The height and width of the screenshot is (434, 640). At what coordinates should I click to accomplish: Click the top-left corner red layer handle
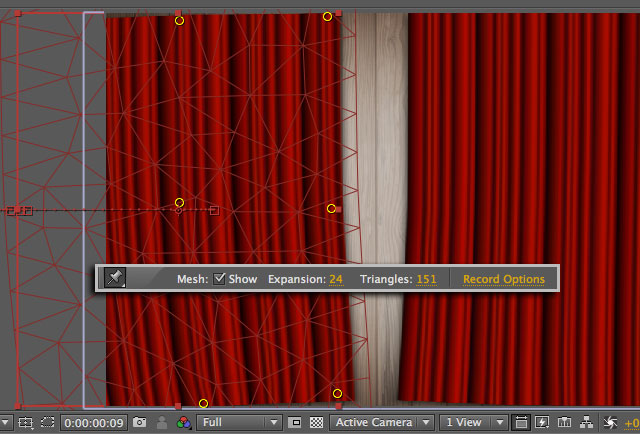(18, 13)
